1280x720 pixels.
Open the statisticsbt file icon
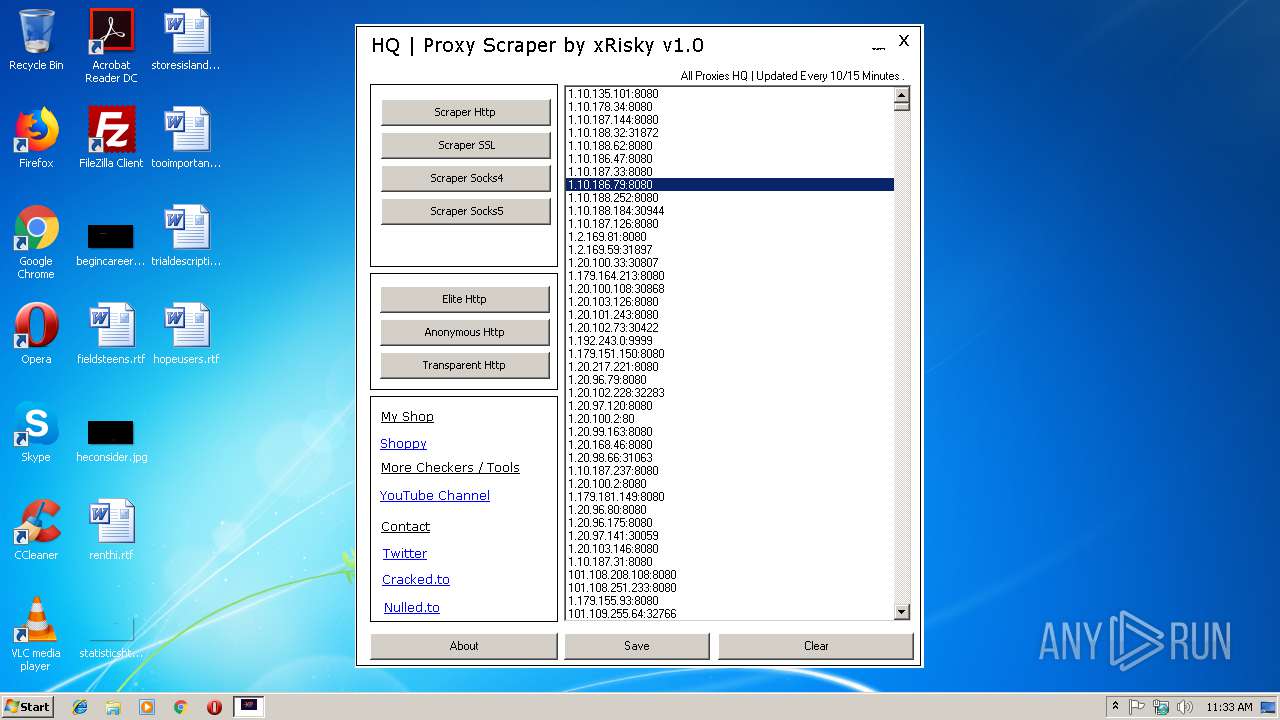[x=111, y=636]
